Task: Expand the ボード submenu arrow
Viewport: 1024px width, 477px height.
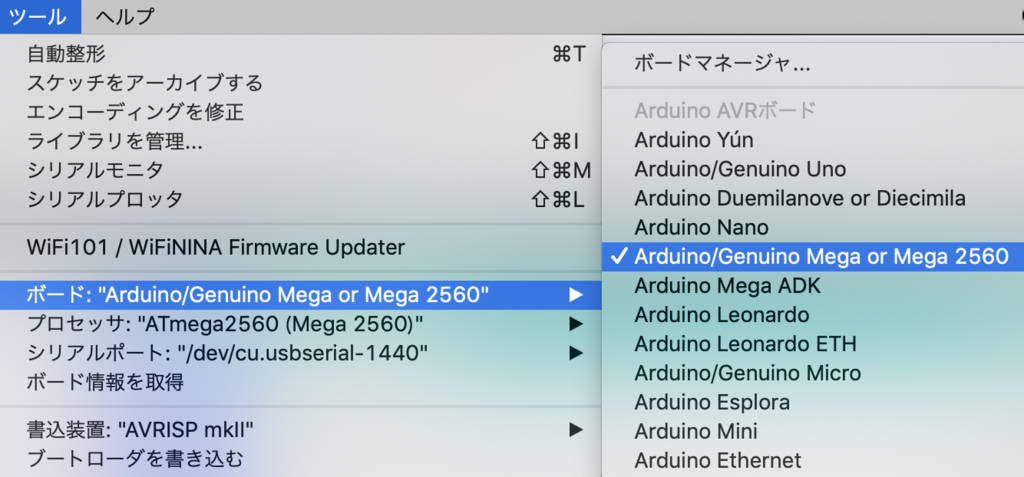Action: 575,295
